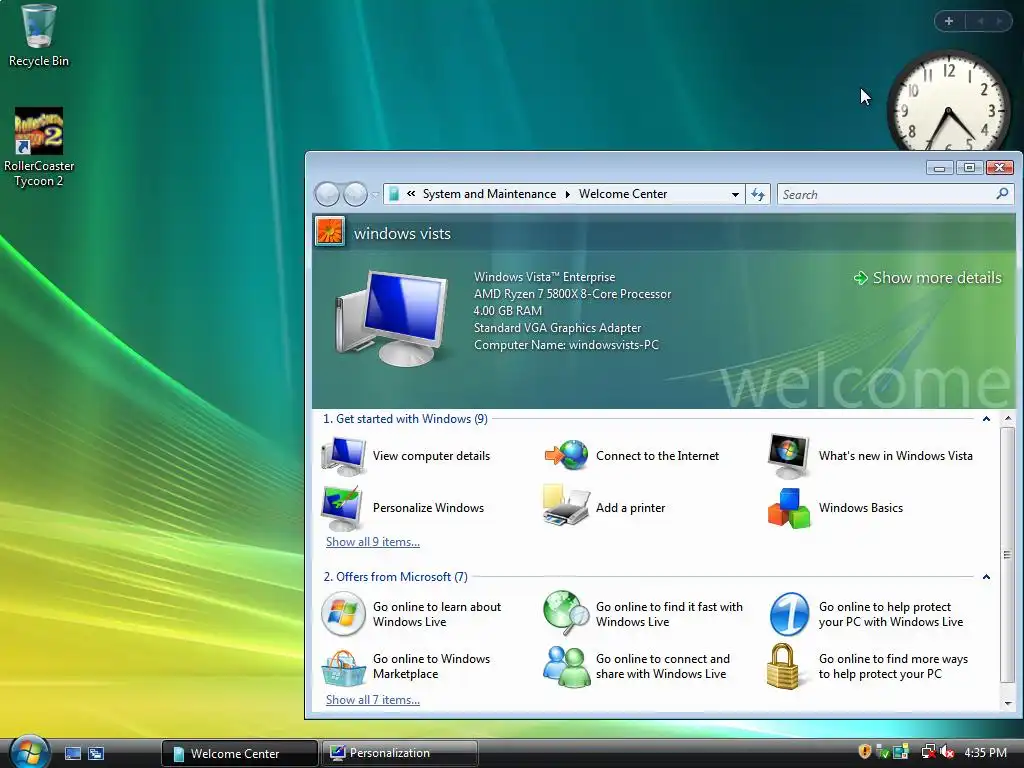Viewport: 1024px width, 768px height.
Task: Select What's new in Windows Vista item
Action: point(871,456)
